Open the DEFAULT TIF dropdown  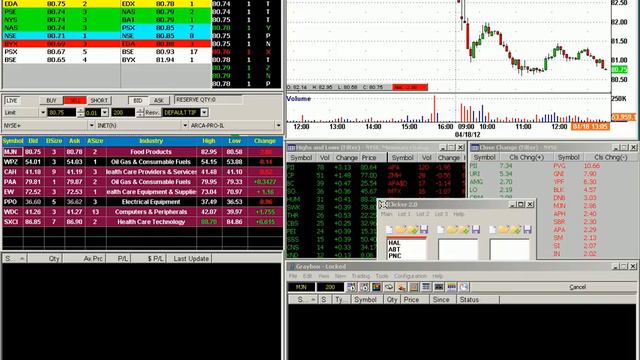pyautogui.click(x=204, y=113)
